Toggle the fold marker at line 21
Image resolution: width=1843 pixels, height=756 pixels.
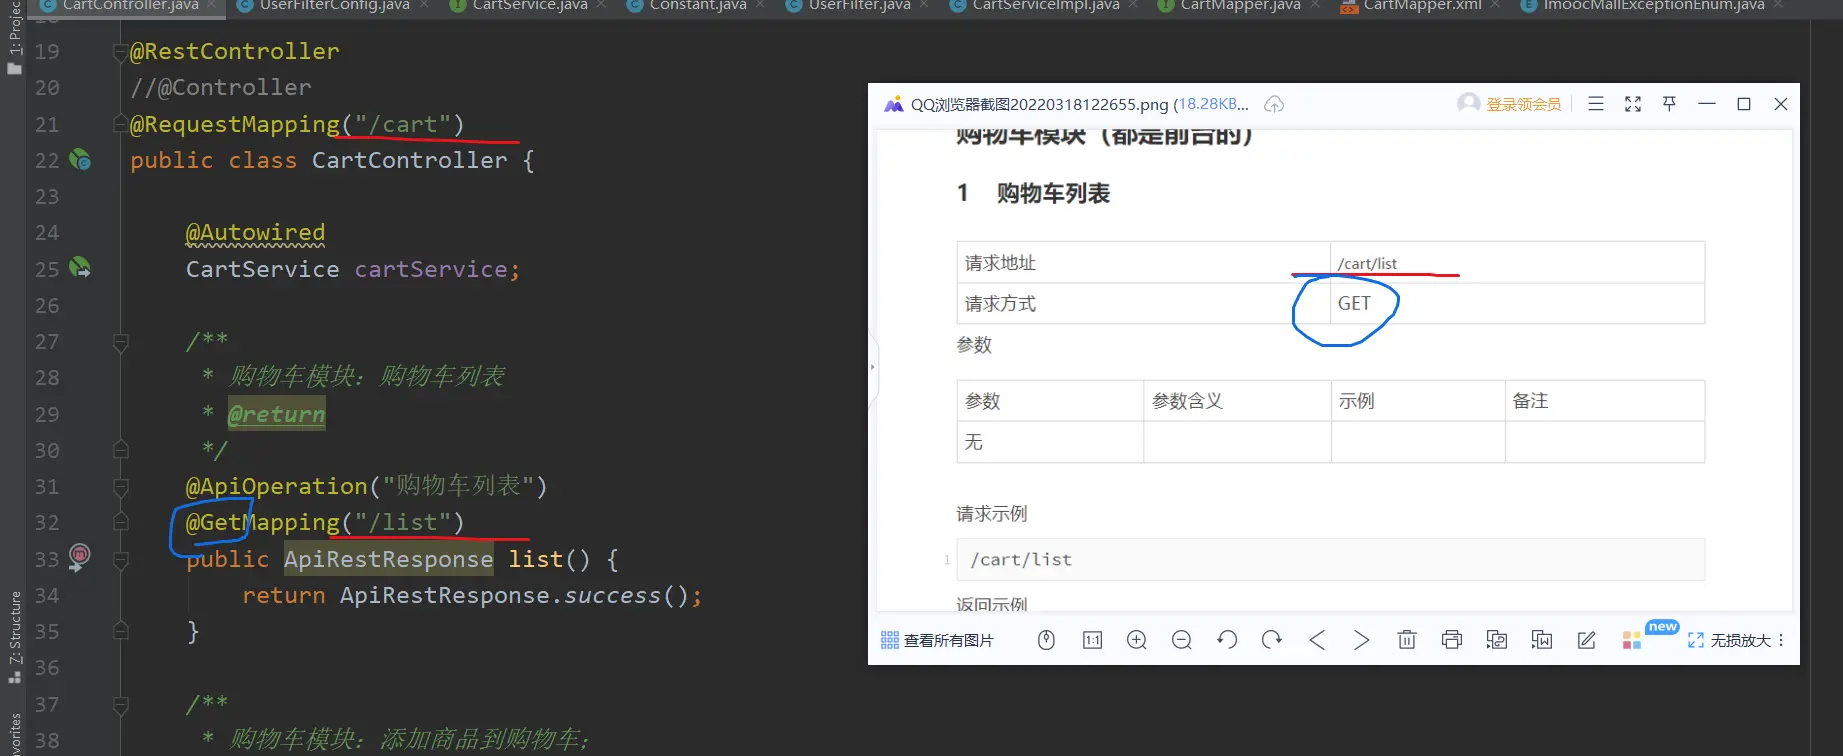(x=121, y=124)
